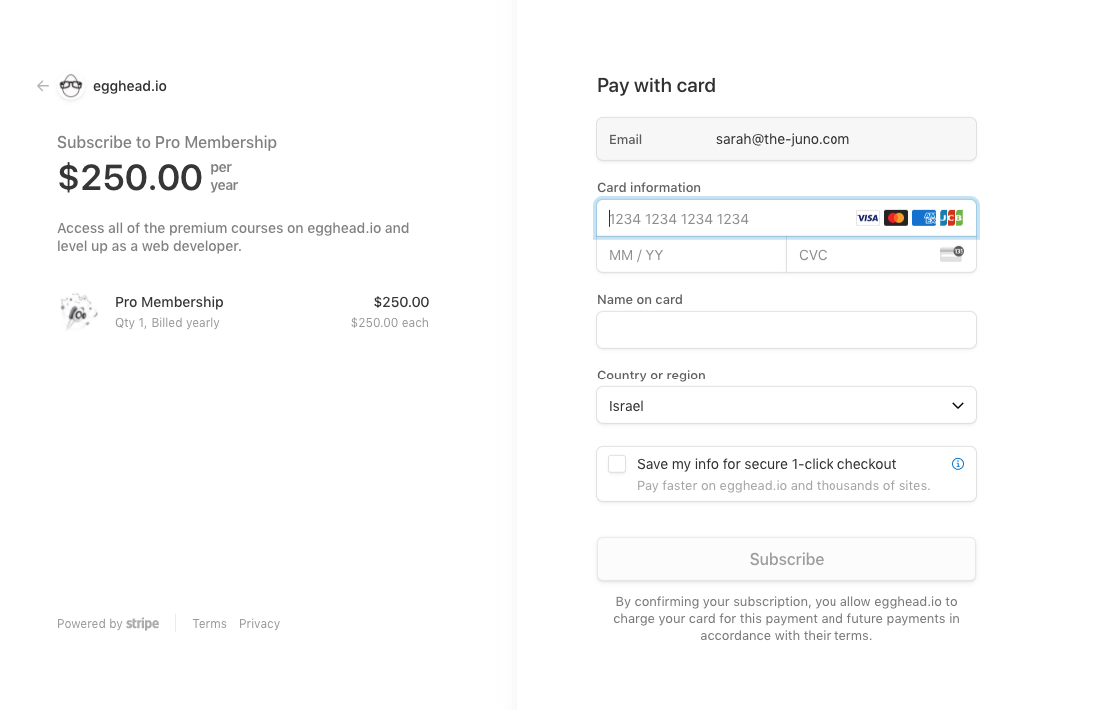This screenshot has height=710, width=1115.
Task: Click the American Express icon
Action: click(923, 218)
